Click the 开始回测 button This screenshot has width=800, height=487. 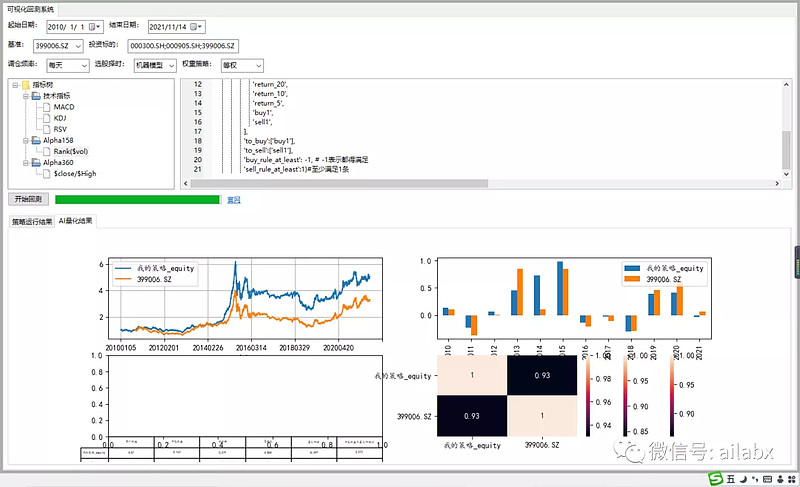[x=28, y=199]
